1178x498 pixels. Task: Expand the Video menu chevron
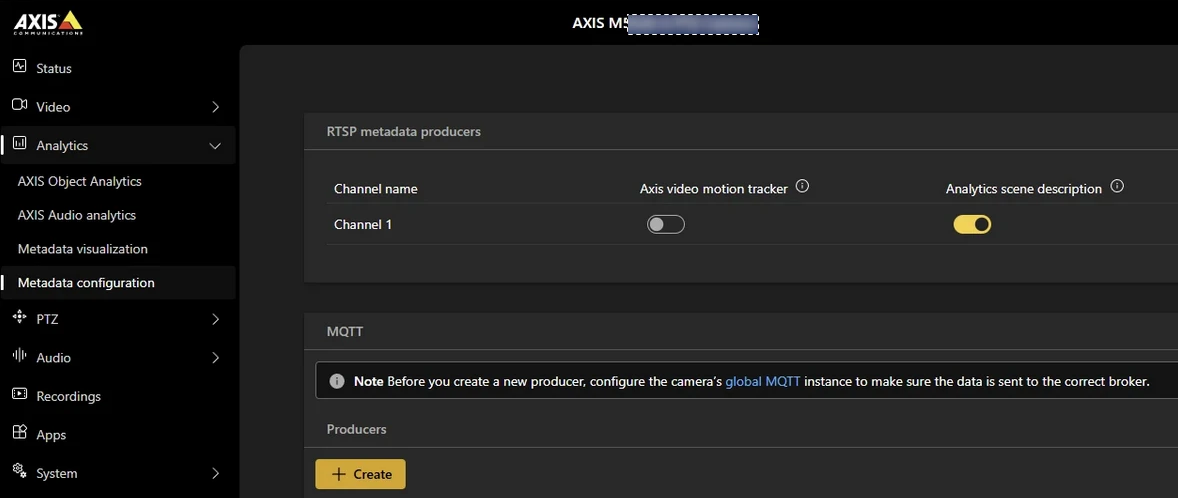(216, 107)
